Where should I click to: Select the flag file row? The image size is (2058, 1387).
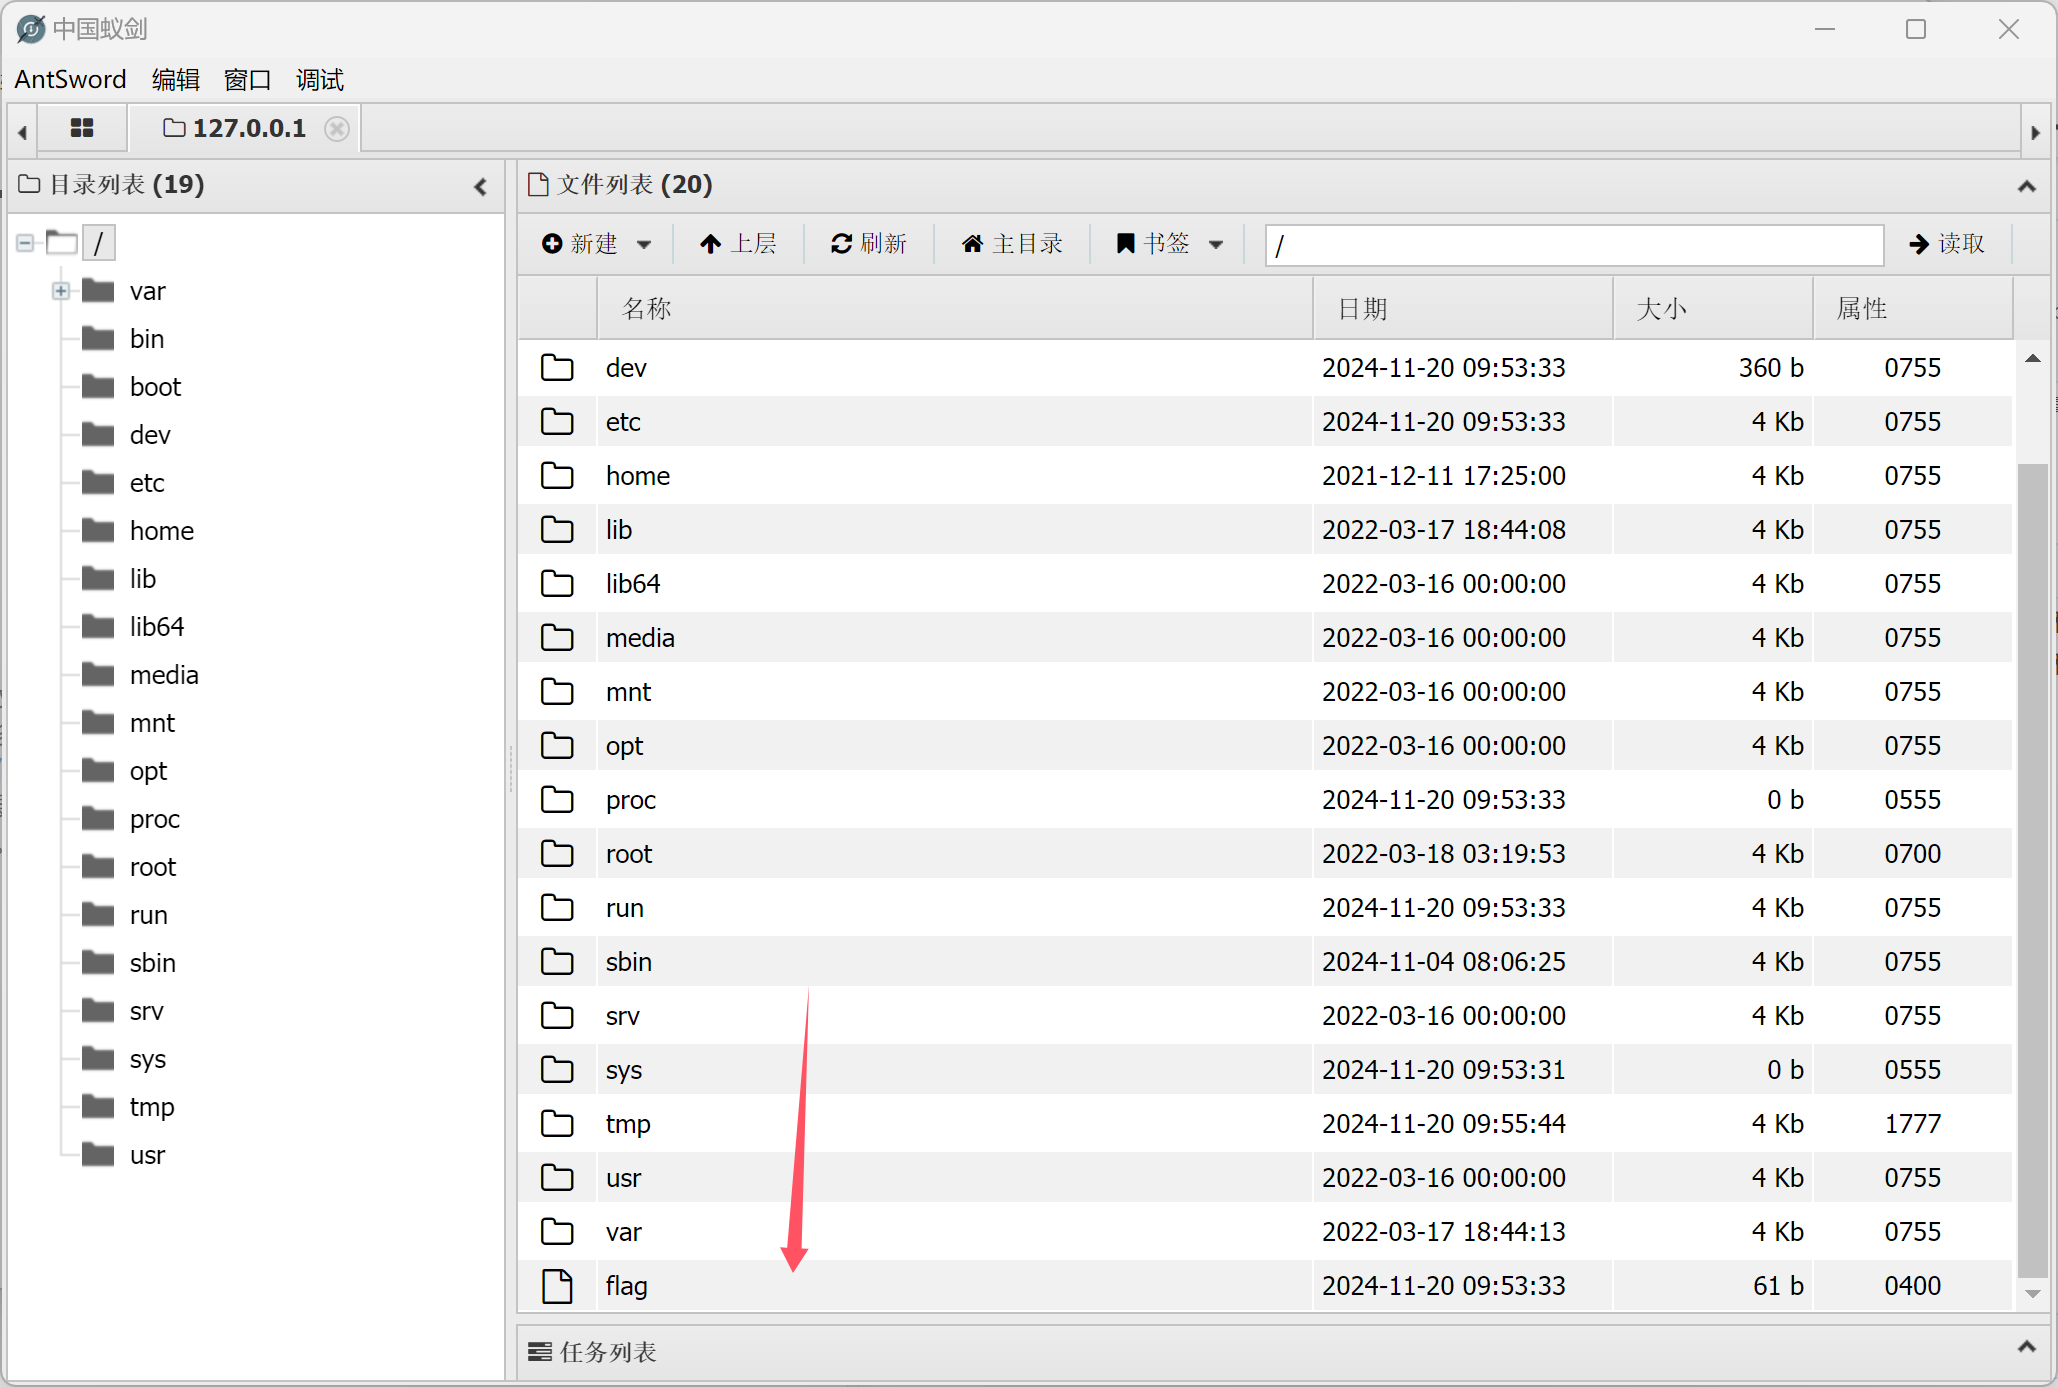click(626, 1286)
